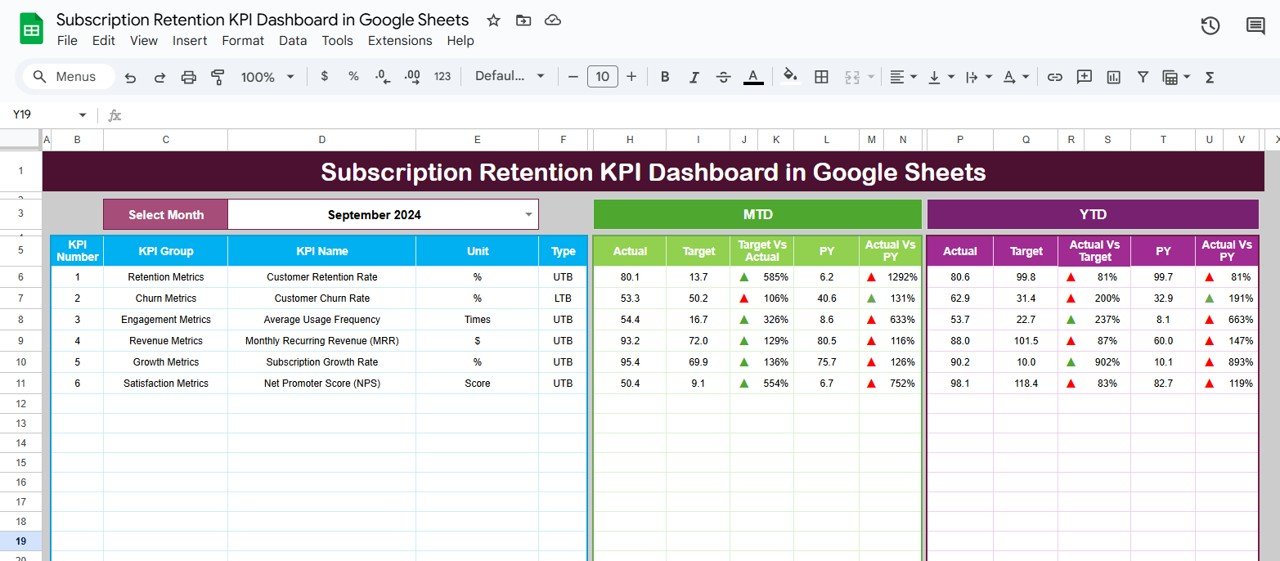Open the Data menu
The width and height of the screenshot is (1280, 561).
293,41
